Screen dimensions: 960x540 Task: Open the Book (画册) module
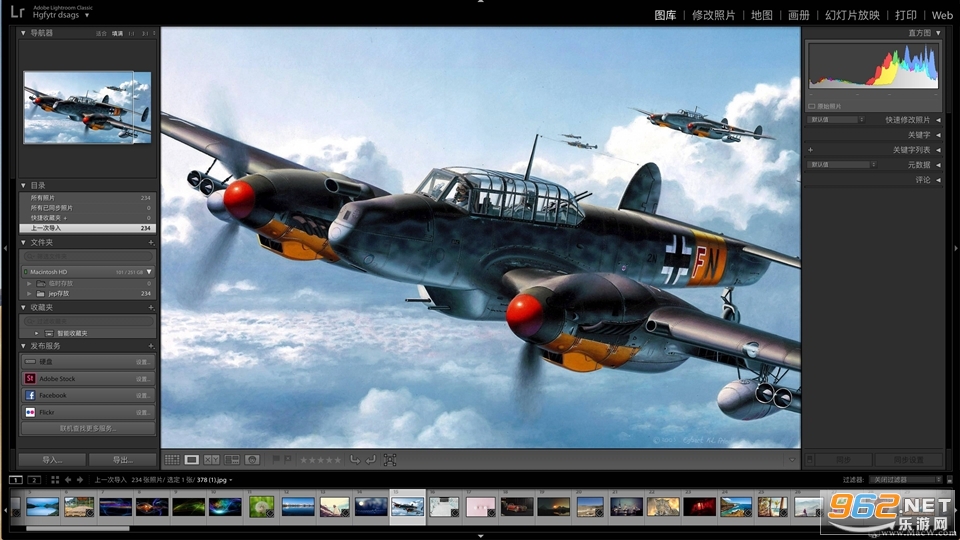798,15
